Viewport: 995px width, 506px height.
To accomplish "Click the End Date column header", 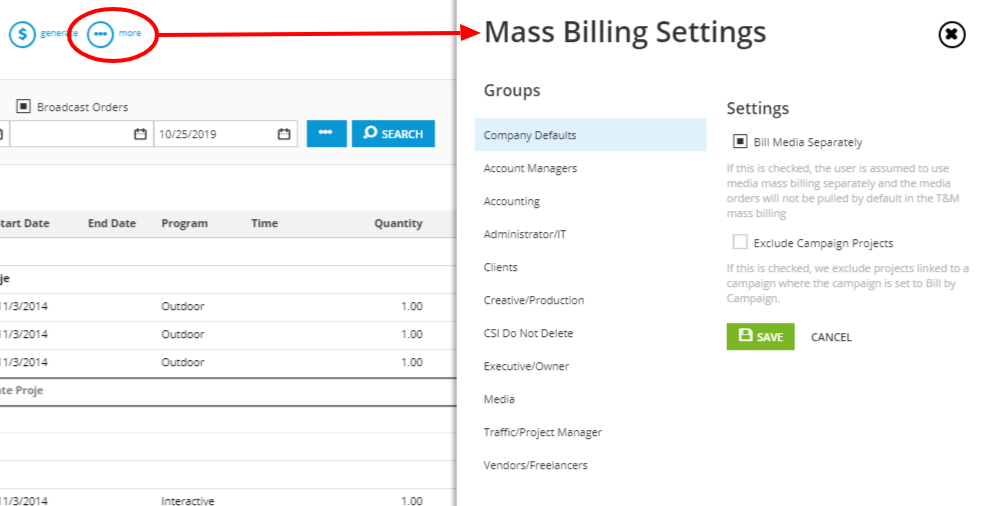I will pyautogui.click(x=112, y=223).
